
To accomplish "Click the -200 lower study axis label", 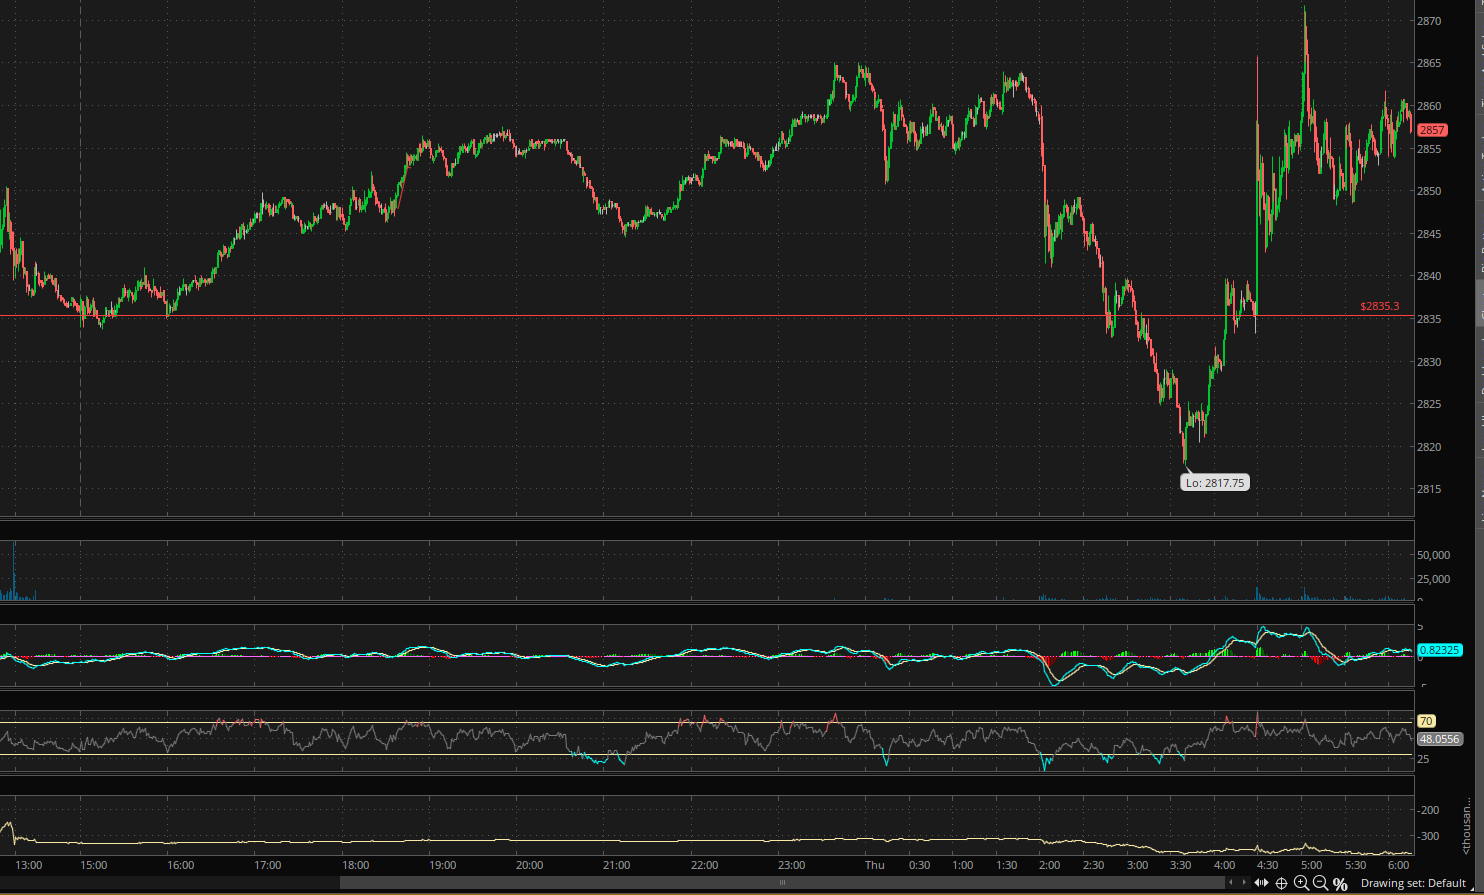I will 1429,810.
